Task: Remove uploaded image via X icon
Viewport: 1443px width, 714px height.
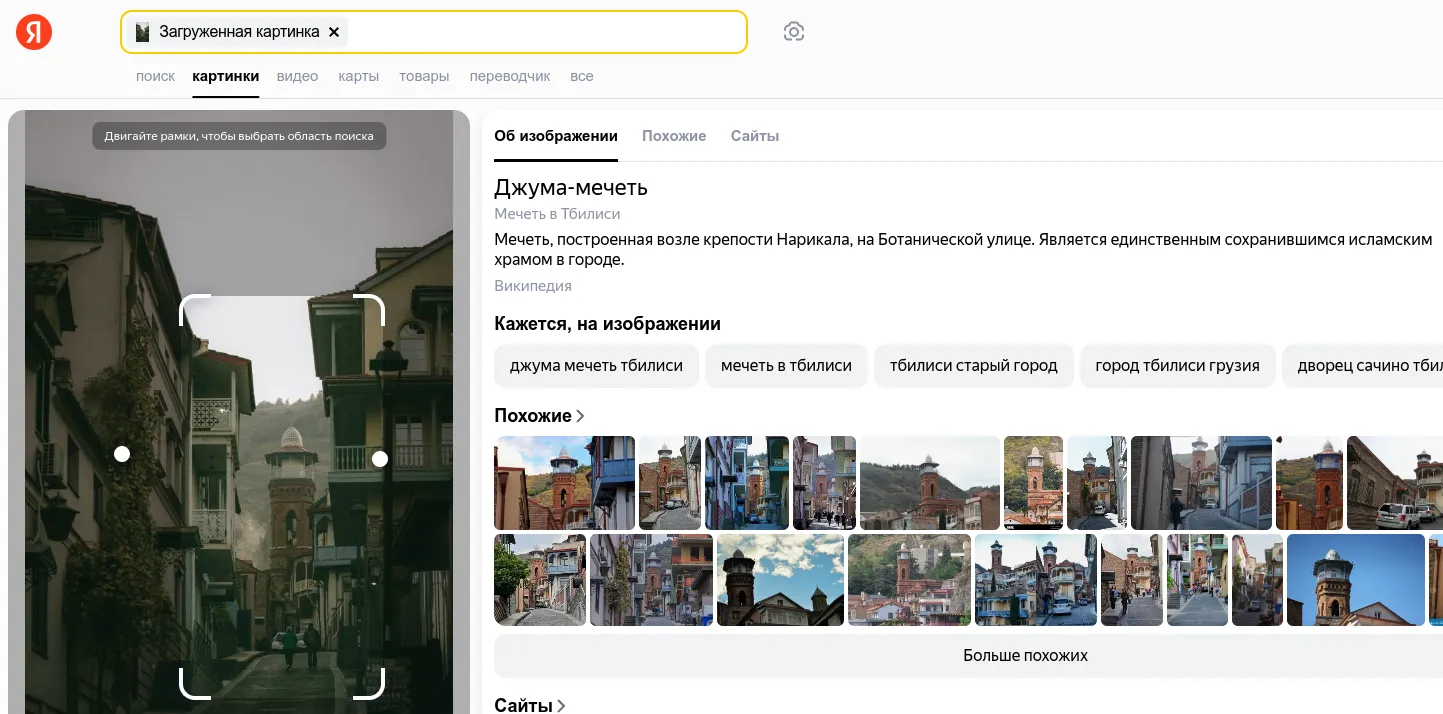Action: tap(334, 31)
